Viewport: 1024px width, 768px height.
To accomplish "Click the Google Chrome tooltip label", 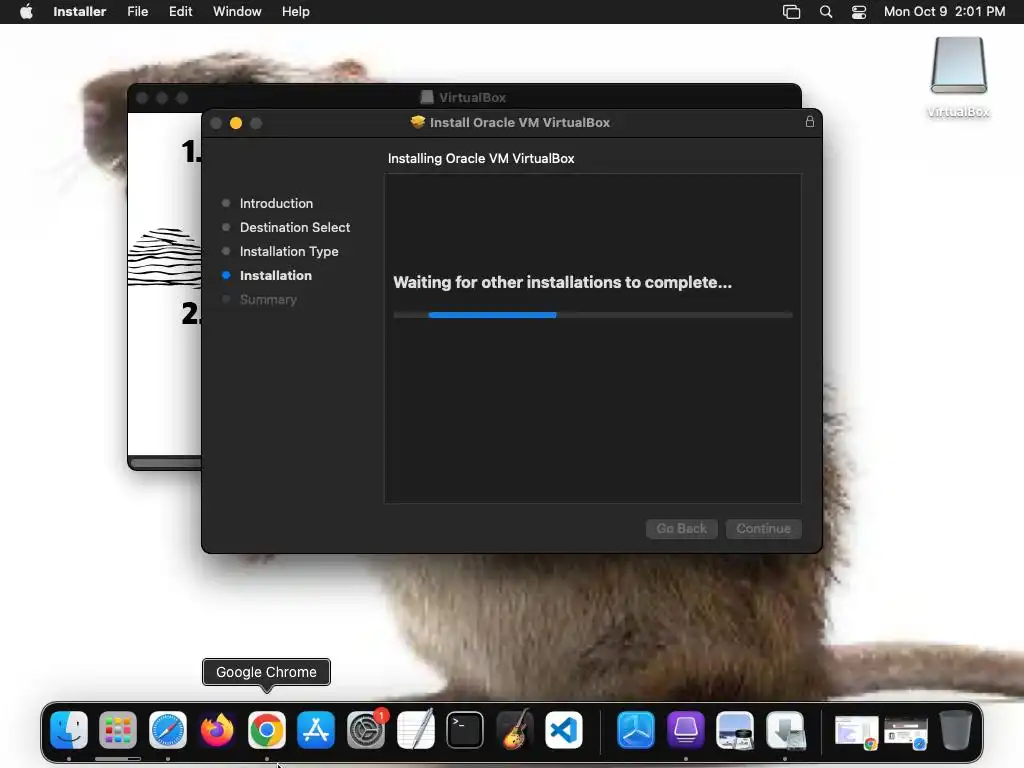I will coord(266,672).
